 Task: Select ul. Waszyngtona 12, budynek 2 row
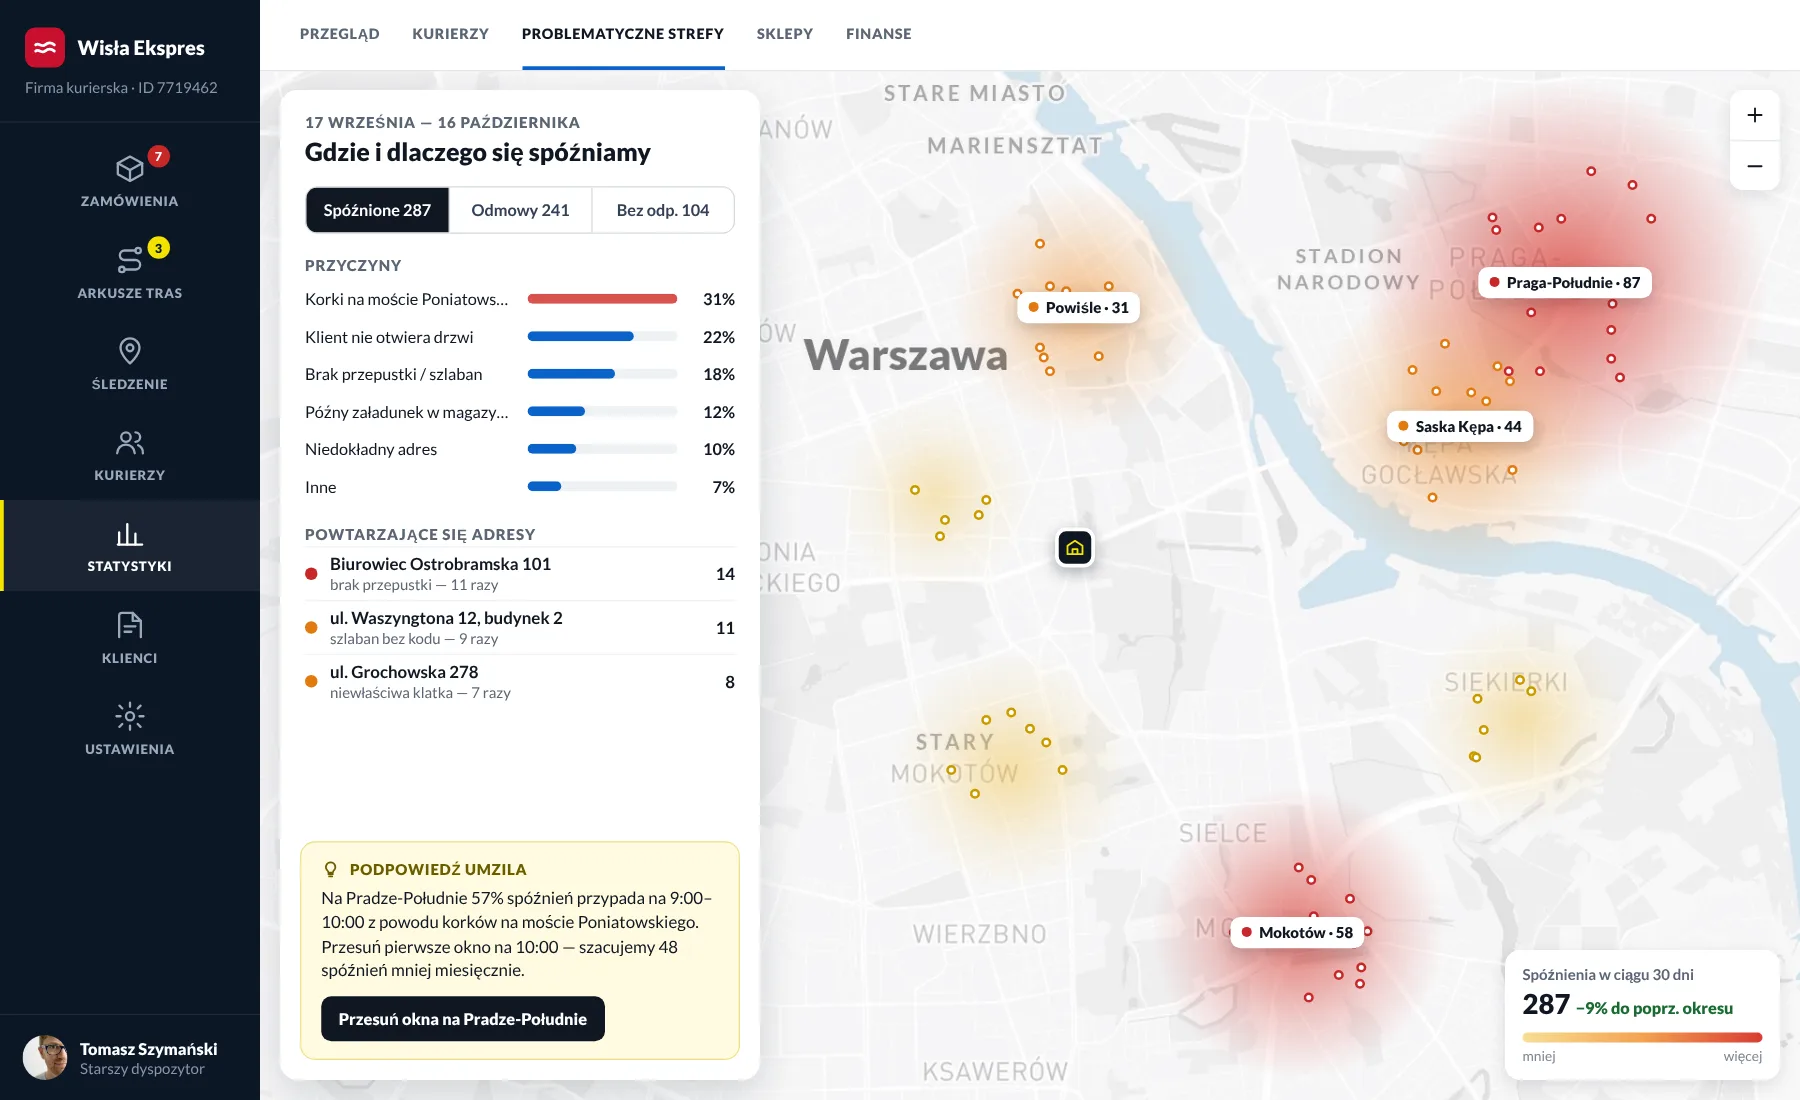(520, 628)
